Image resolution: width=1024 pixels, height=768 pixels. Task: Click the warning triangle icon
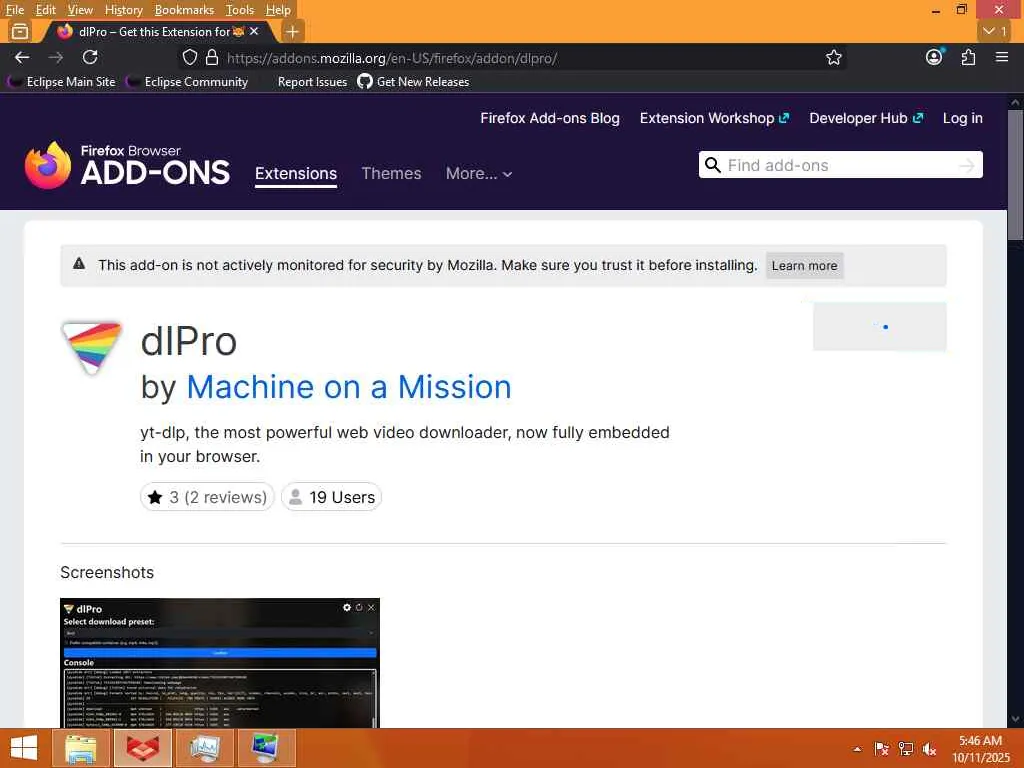(x=79, y=264)
